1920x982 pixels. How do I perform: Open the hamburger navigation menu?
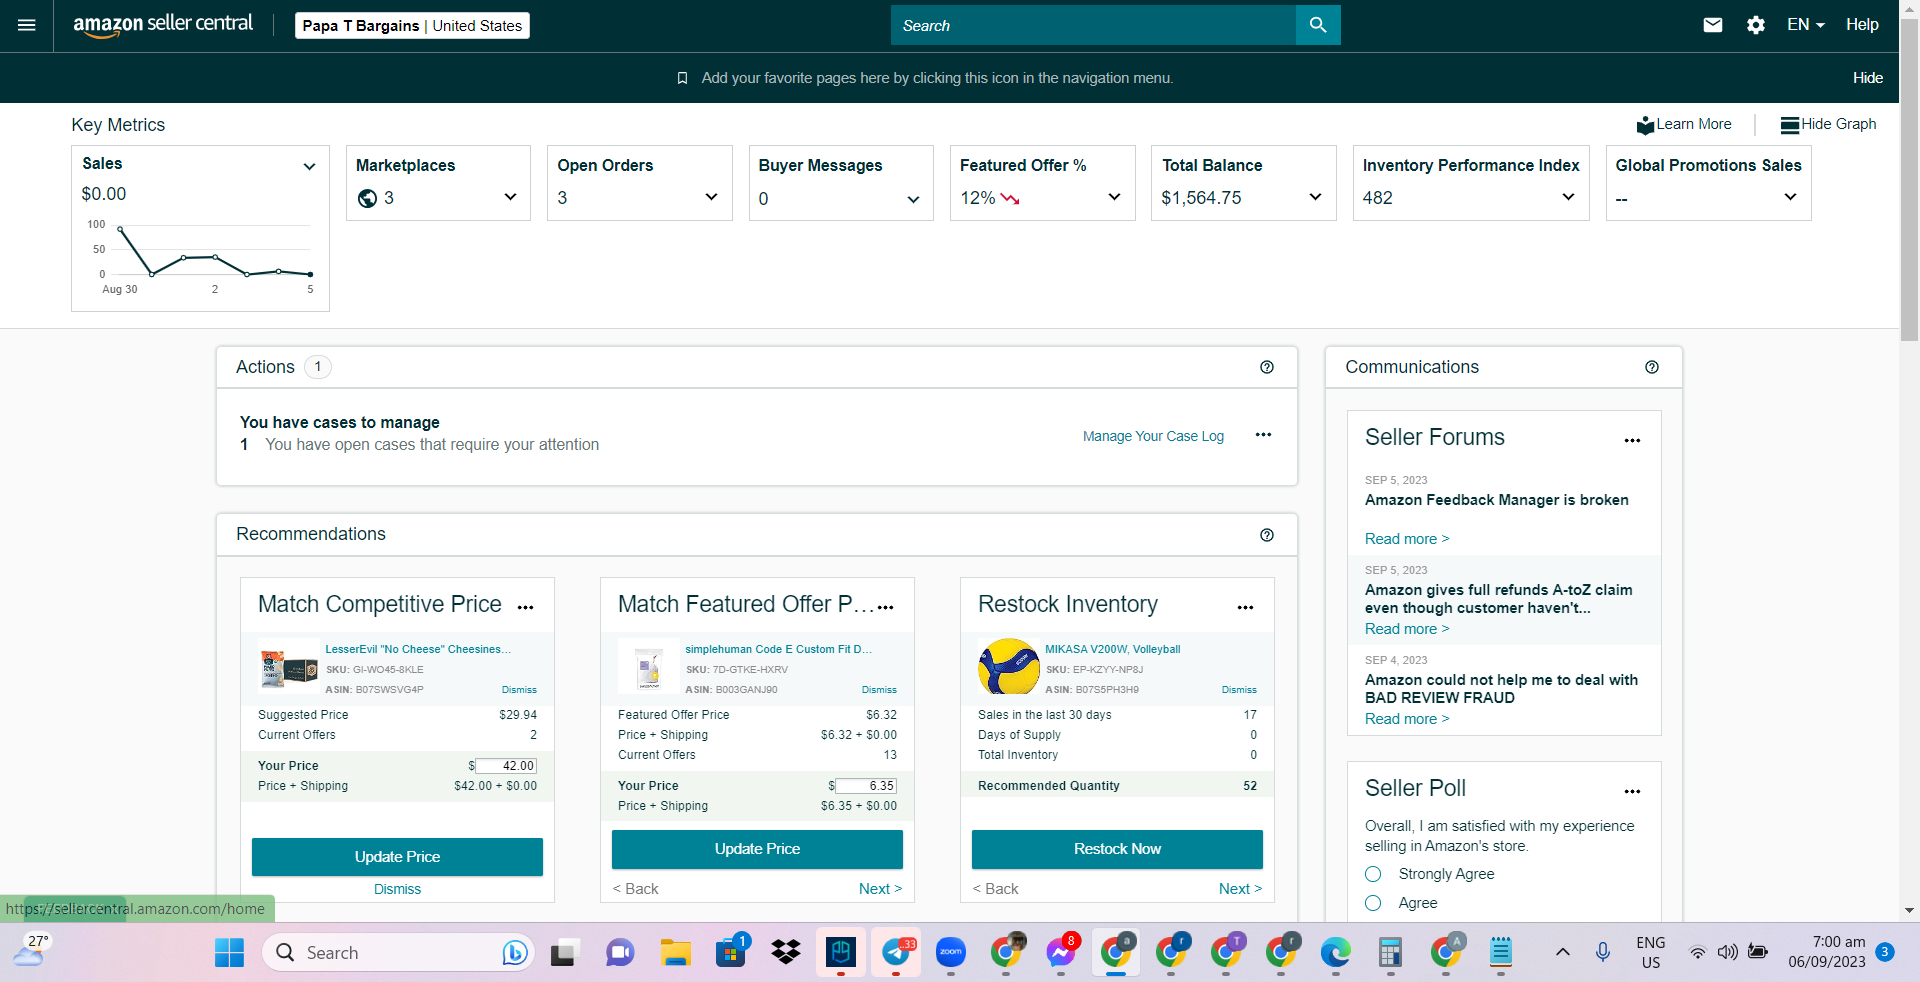(x=27, y=25)
